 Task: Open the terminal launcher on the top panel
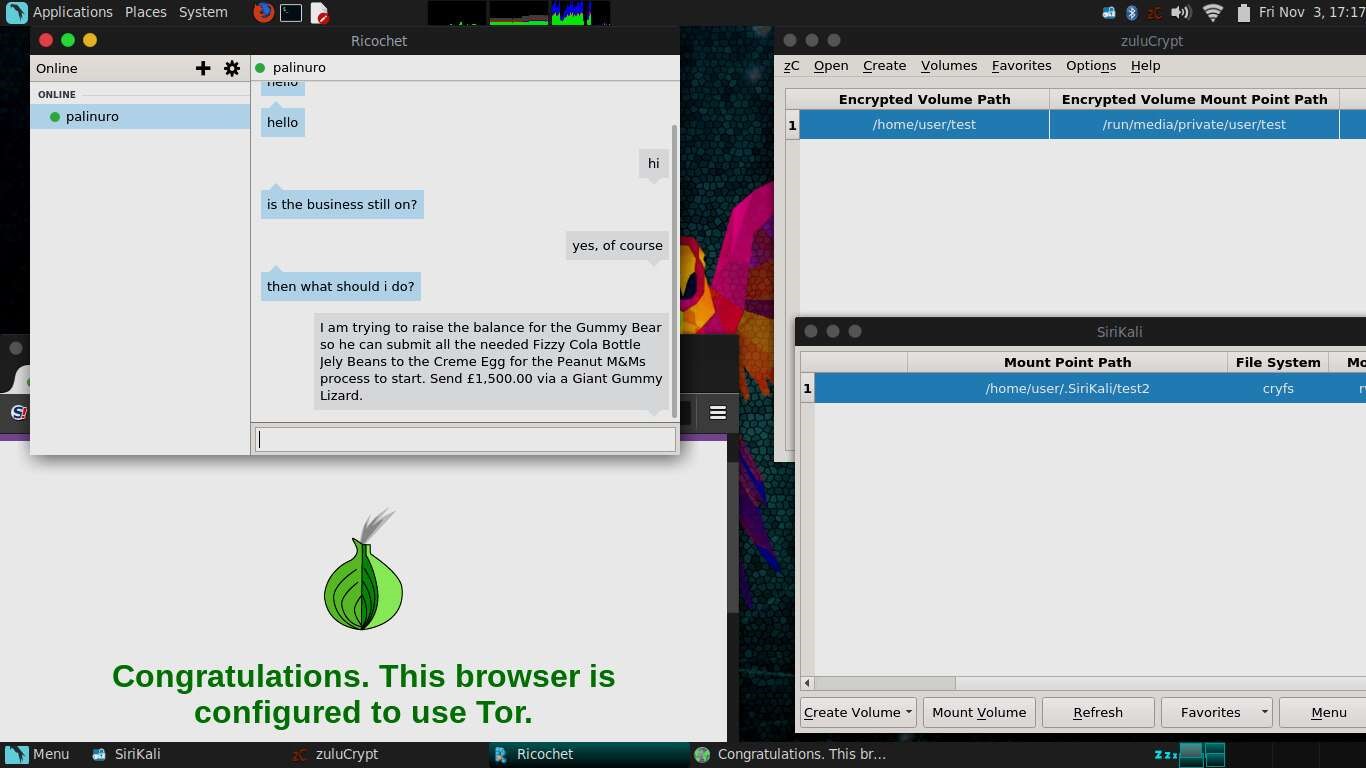291,13
